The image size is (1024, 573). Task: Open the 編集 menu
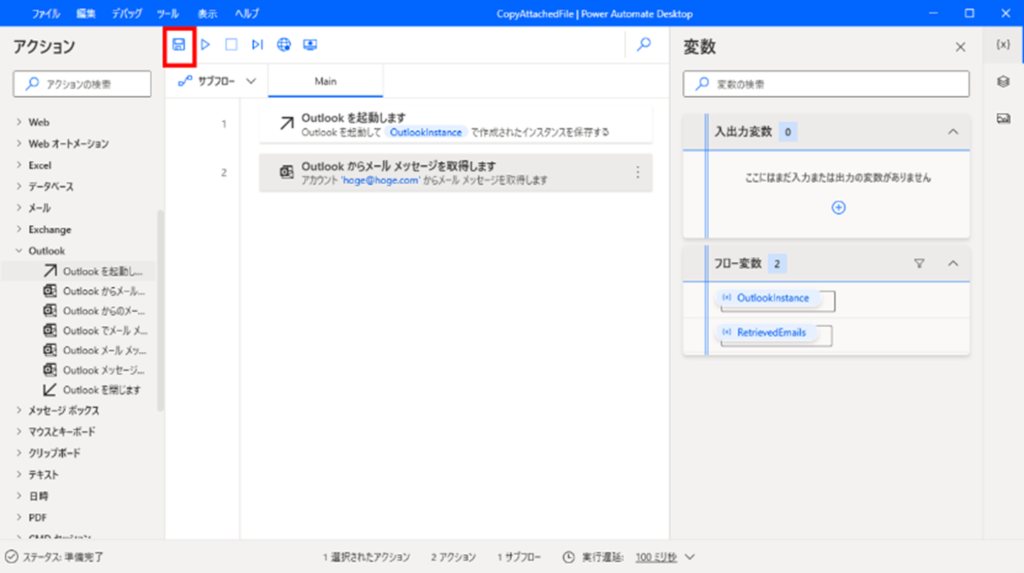click(86, 14)
